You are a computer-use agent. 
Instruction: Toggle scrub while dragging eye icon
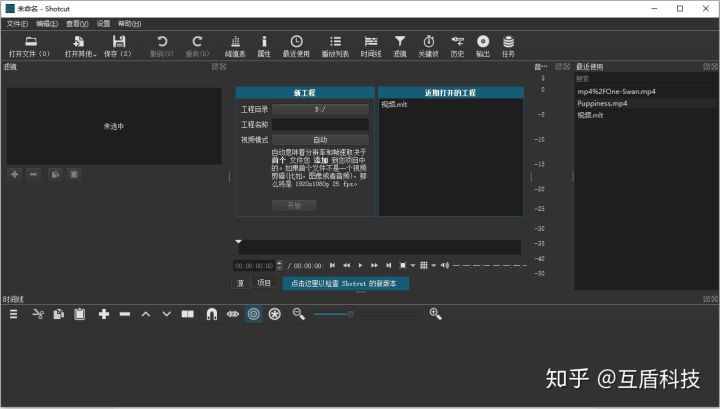tap(232, 314)
